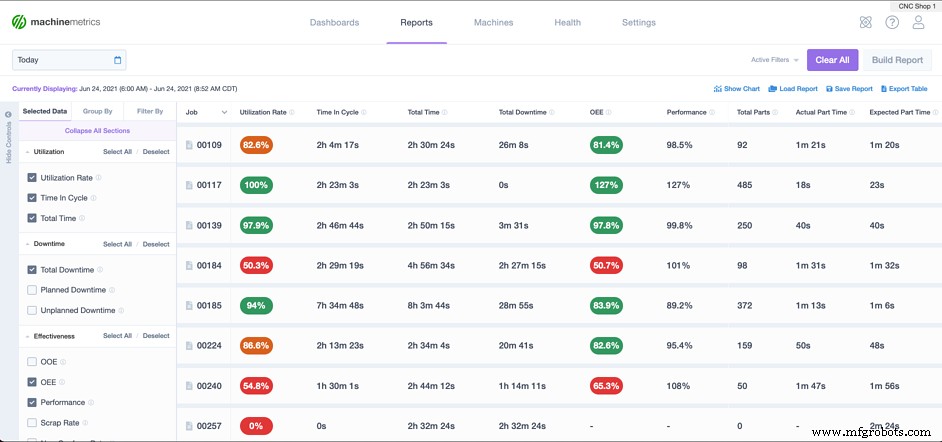Click the Export Table link
942x442 pixels.
click(904, 89)
